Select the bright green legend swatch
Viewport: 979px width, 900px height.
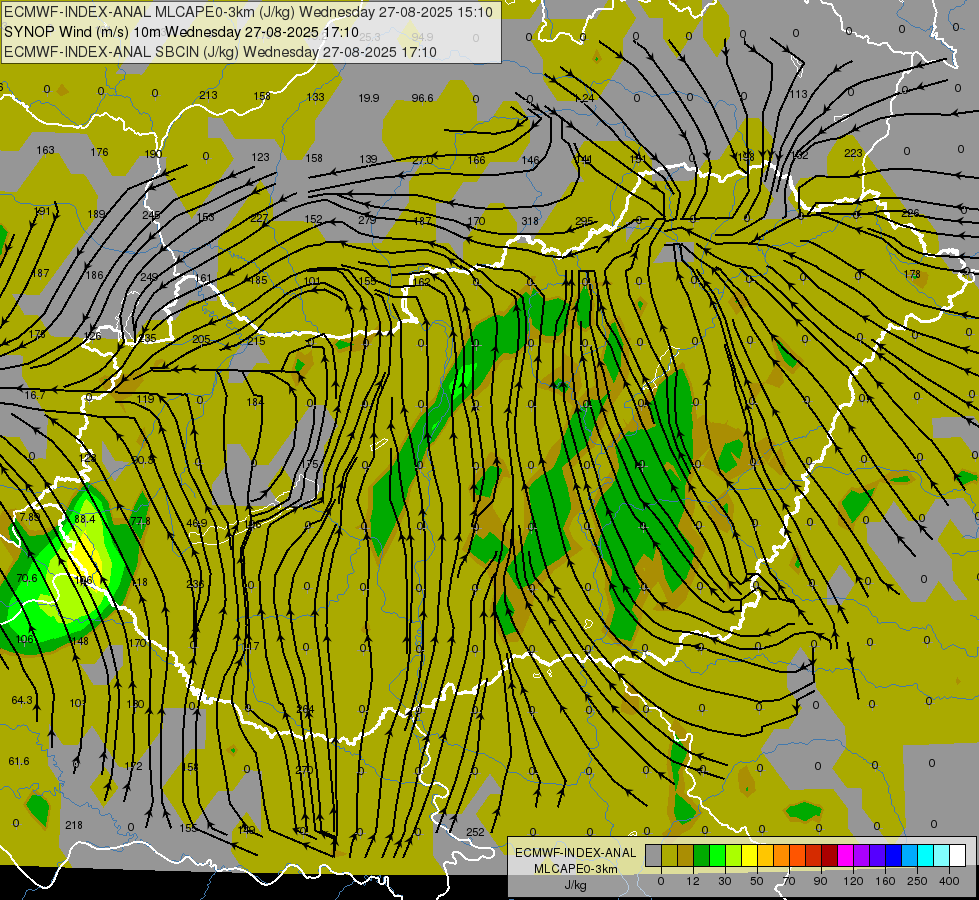point(718,855)
